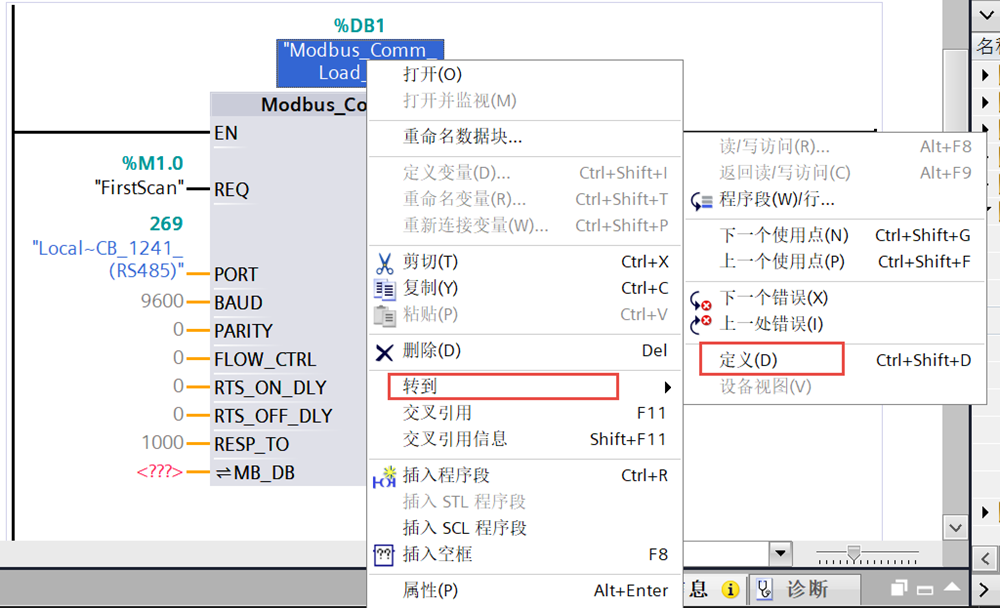1000x608 pixels.
Task: Expand the first tree item in right panel
Action: tap(986, 75)
